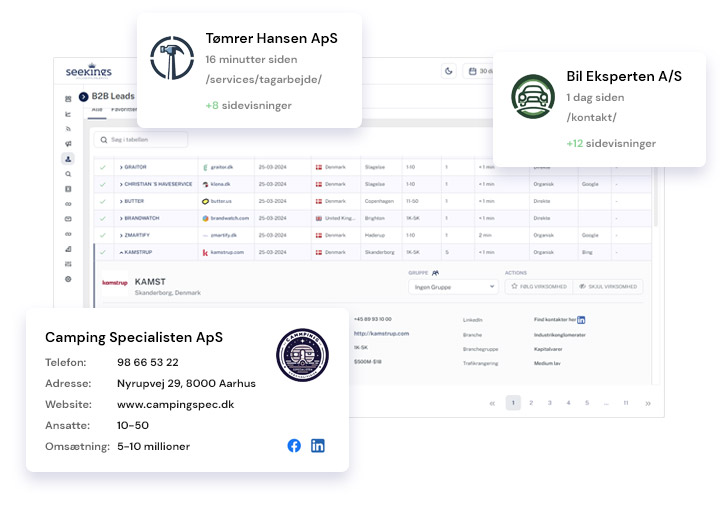The image size is (727, 506).
Task: Click round arrow icon beside B2B Leads
Action: 83,96
